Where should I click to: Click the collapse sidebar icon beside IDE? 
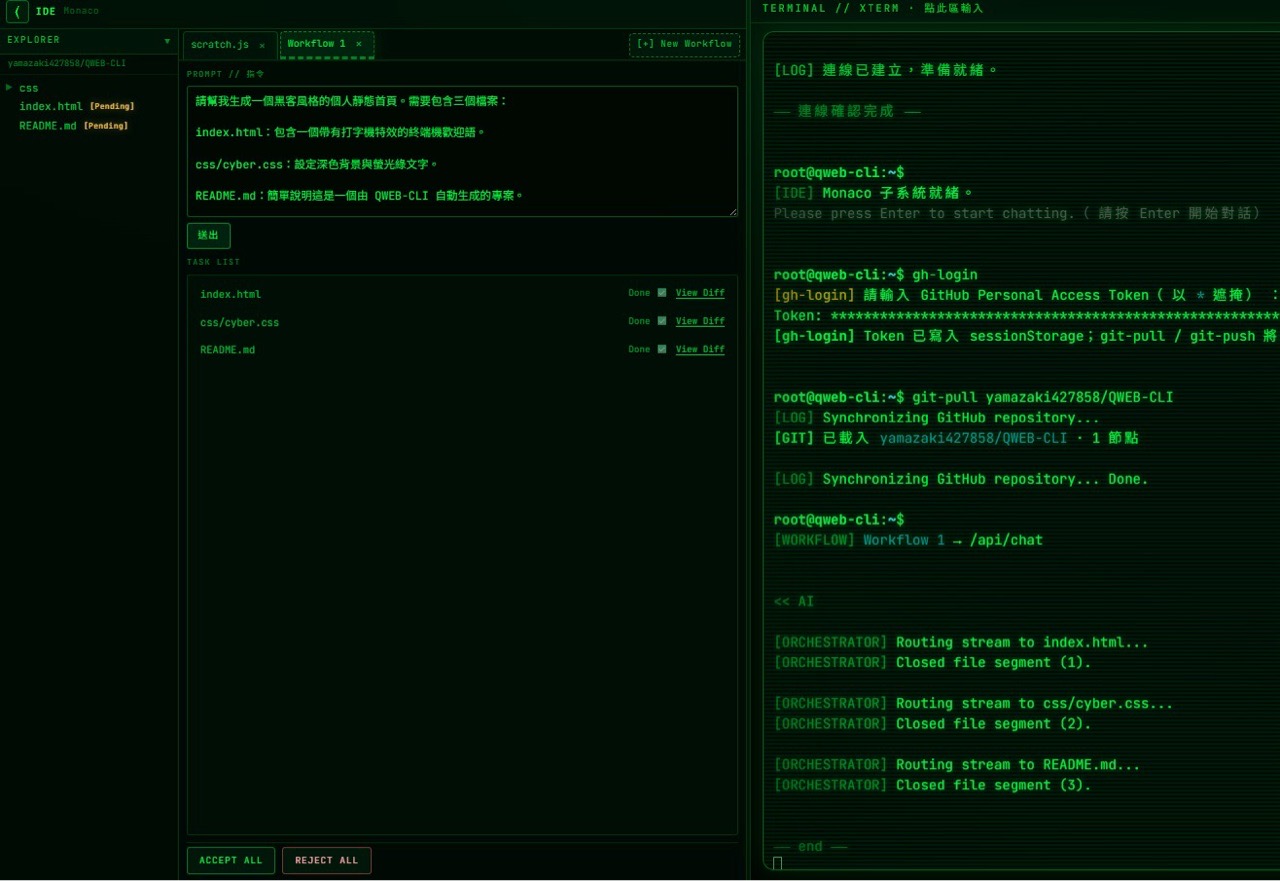point(17,11)
